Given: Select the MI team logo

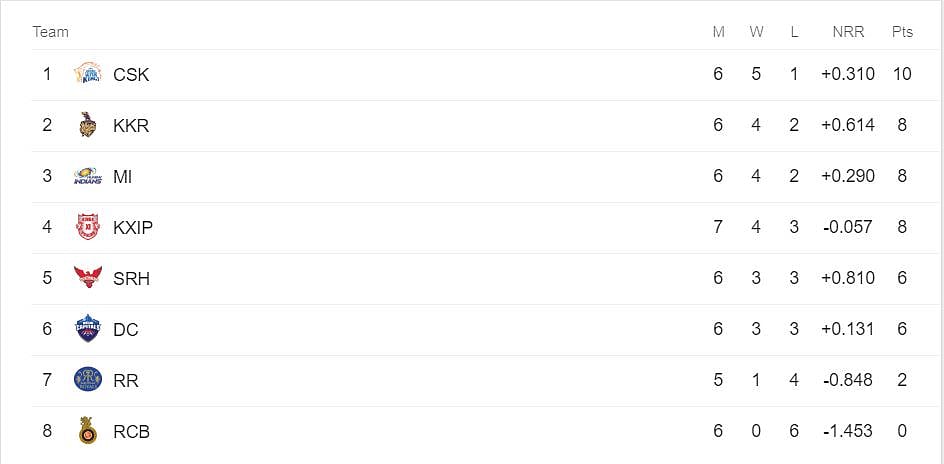Looking at the screenshot, I should click(88, 176).
